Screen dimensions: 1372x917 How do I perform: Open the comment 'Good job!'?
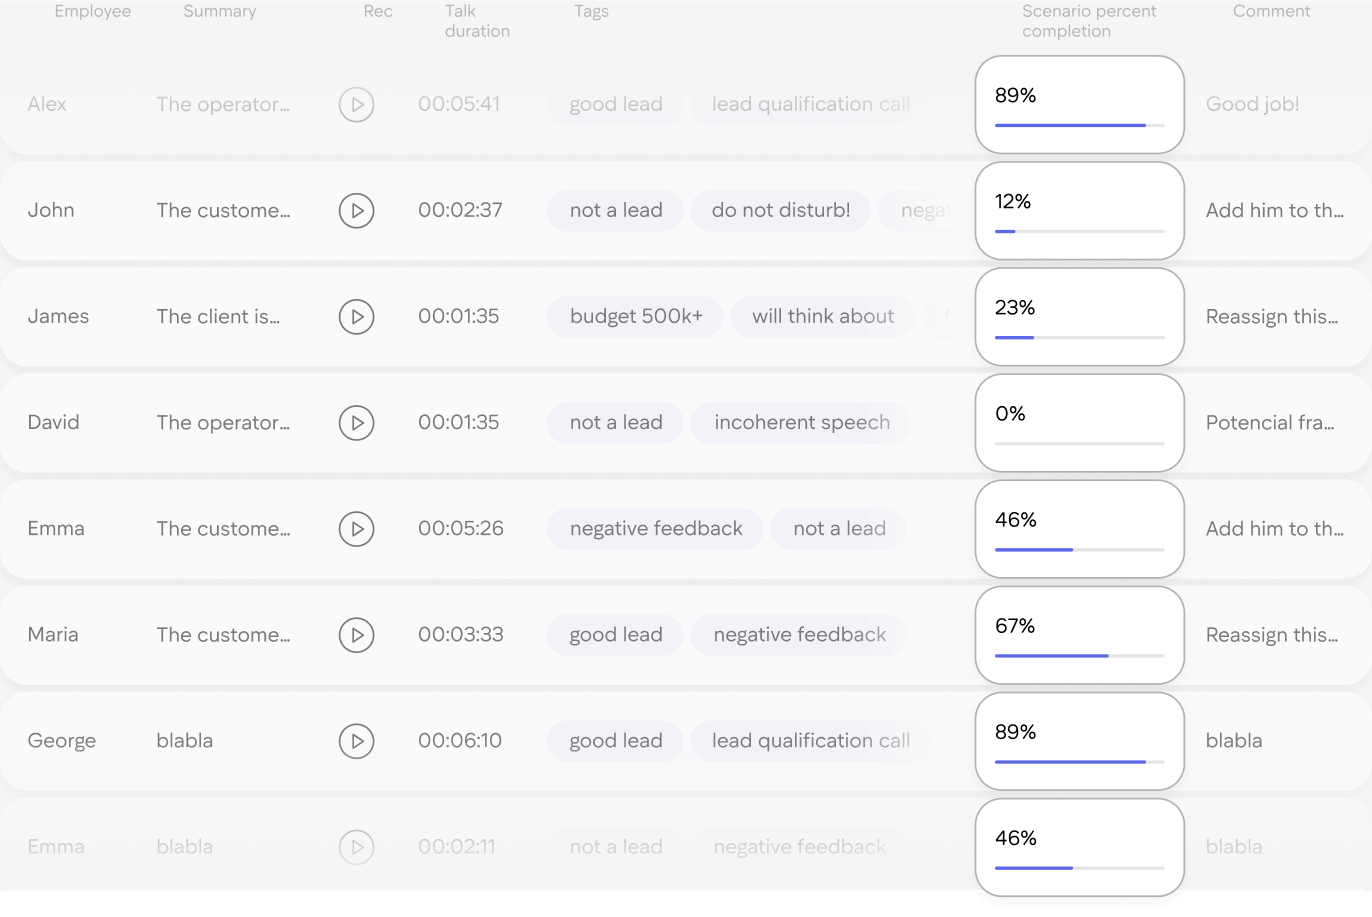[1252, 105]
